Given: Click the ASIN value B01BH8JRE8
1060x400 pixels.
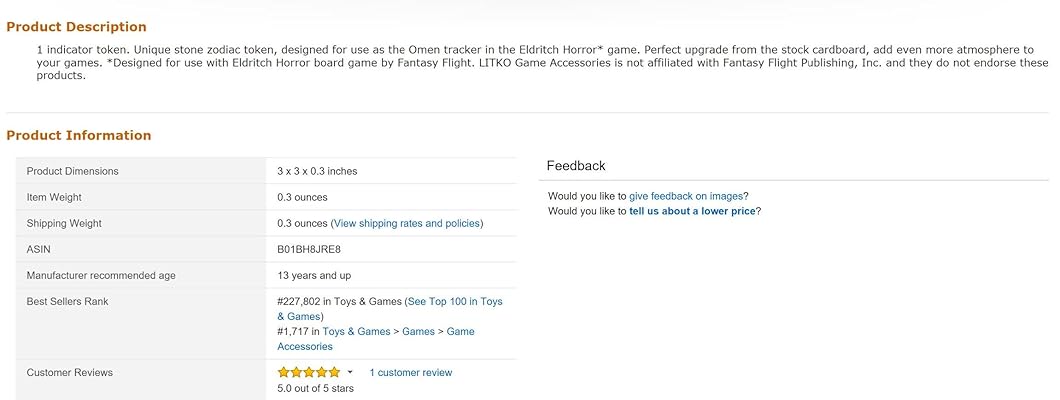Looking at the screenshot, I should coord(307,249).
